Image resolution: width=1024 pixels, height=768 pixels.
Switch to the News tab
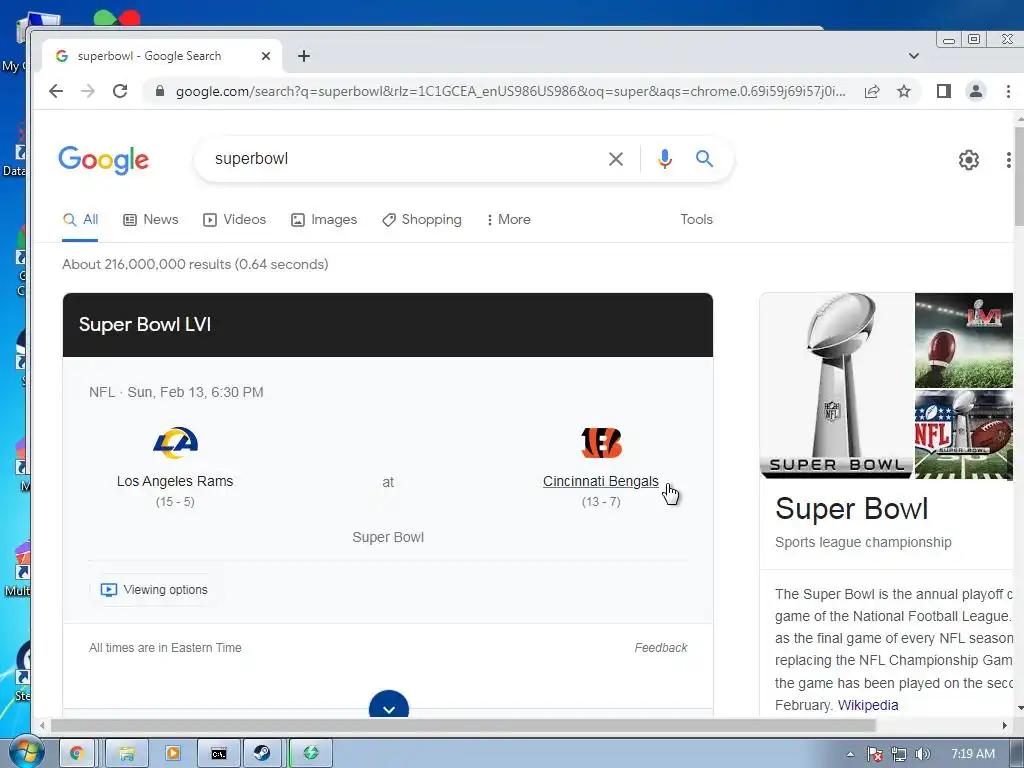pyautogui.click(x=151, y=220)
